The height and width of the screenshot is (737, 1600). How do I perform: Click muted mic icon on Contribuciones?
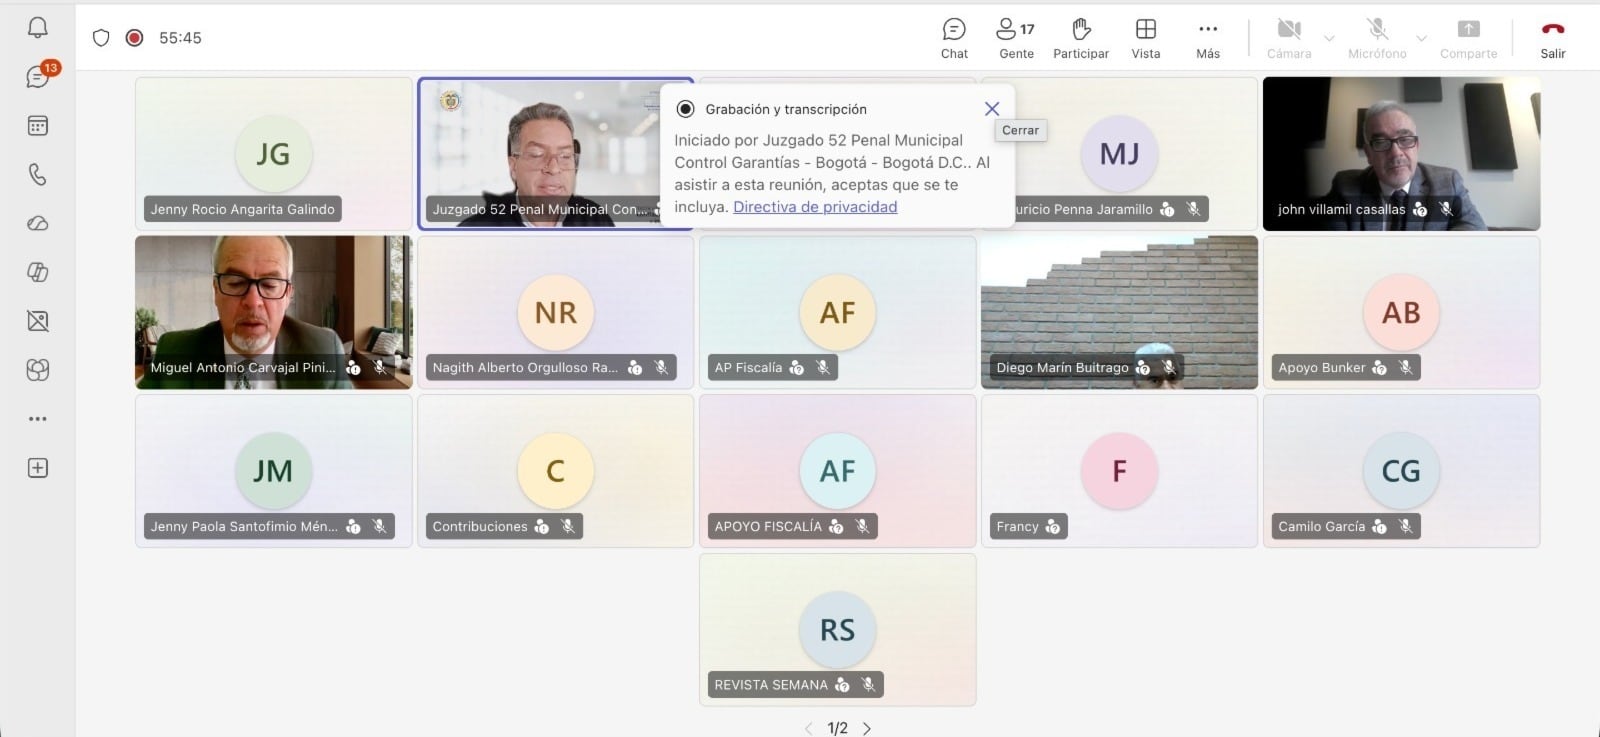point(568,526)
